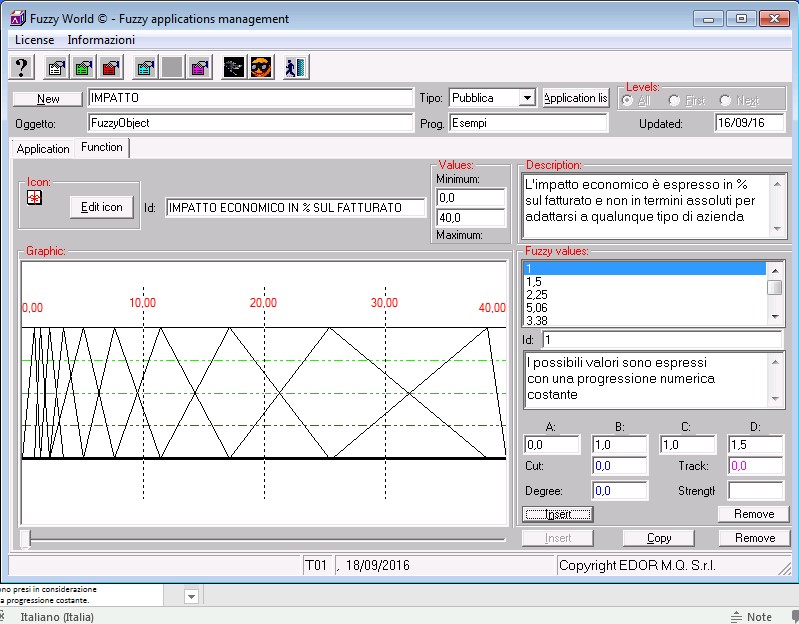Click the D parameter field
The image size is (799, 624).
tap(756, 445)
